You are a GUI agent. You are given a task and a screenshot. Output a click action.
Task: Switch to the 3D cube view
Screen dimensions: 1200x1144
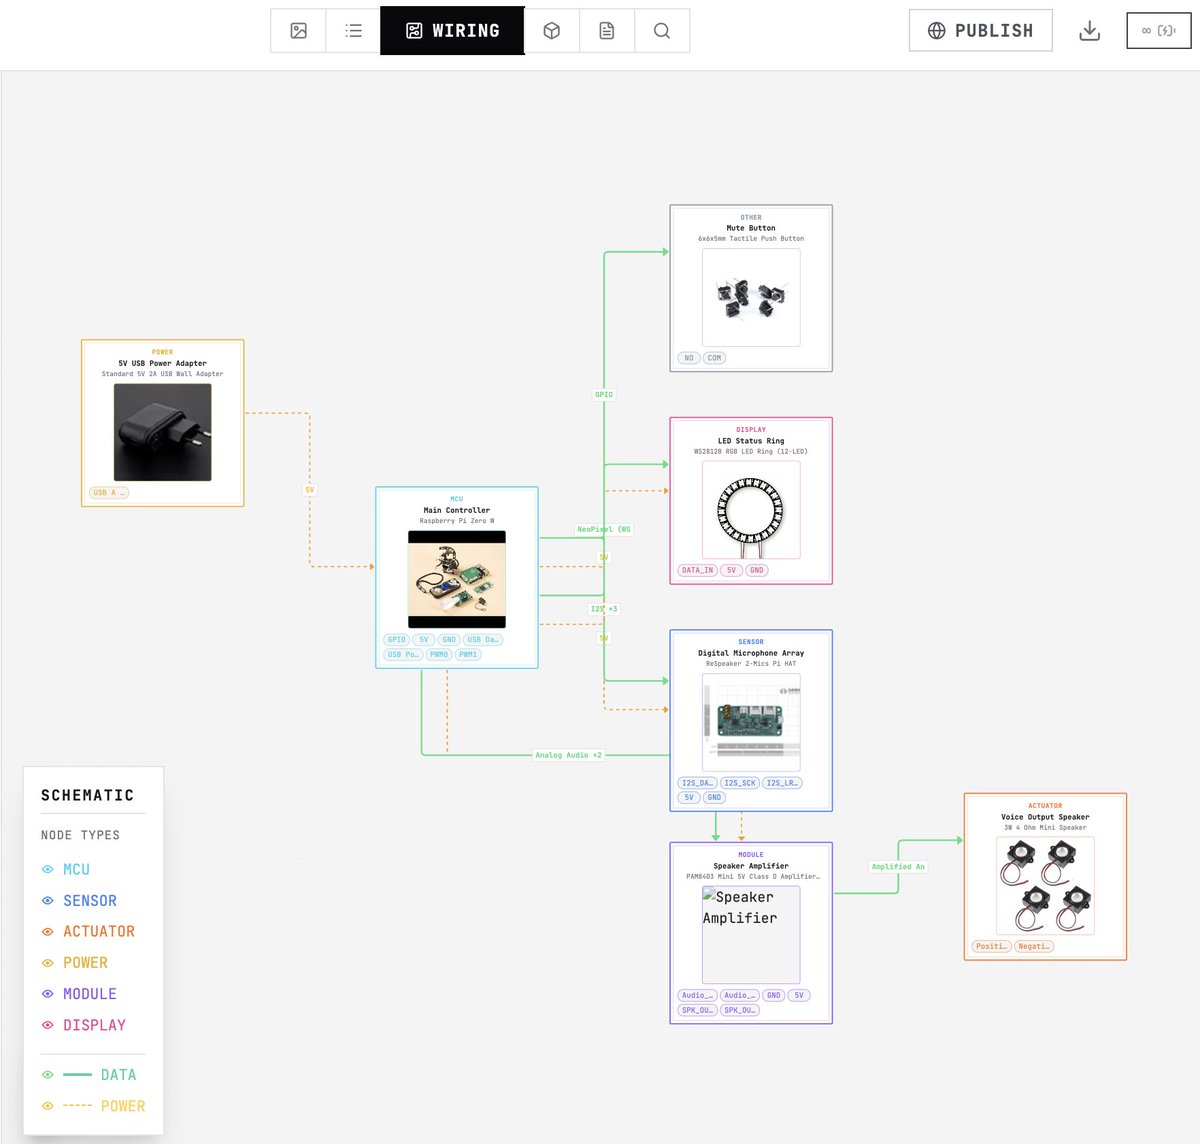pos(552,31)
